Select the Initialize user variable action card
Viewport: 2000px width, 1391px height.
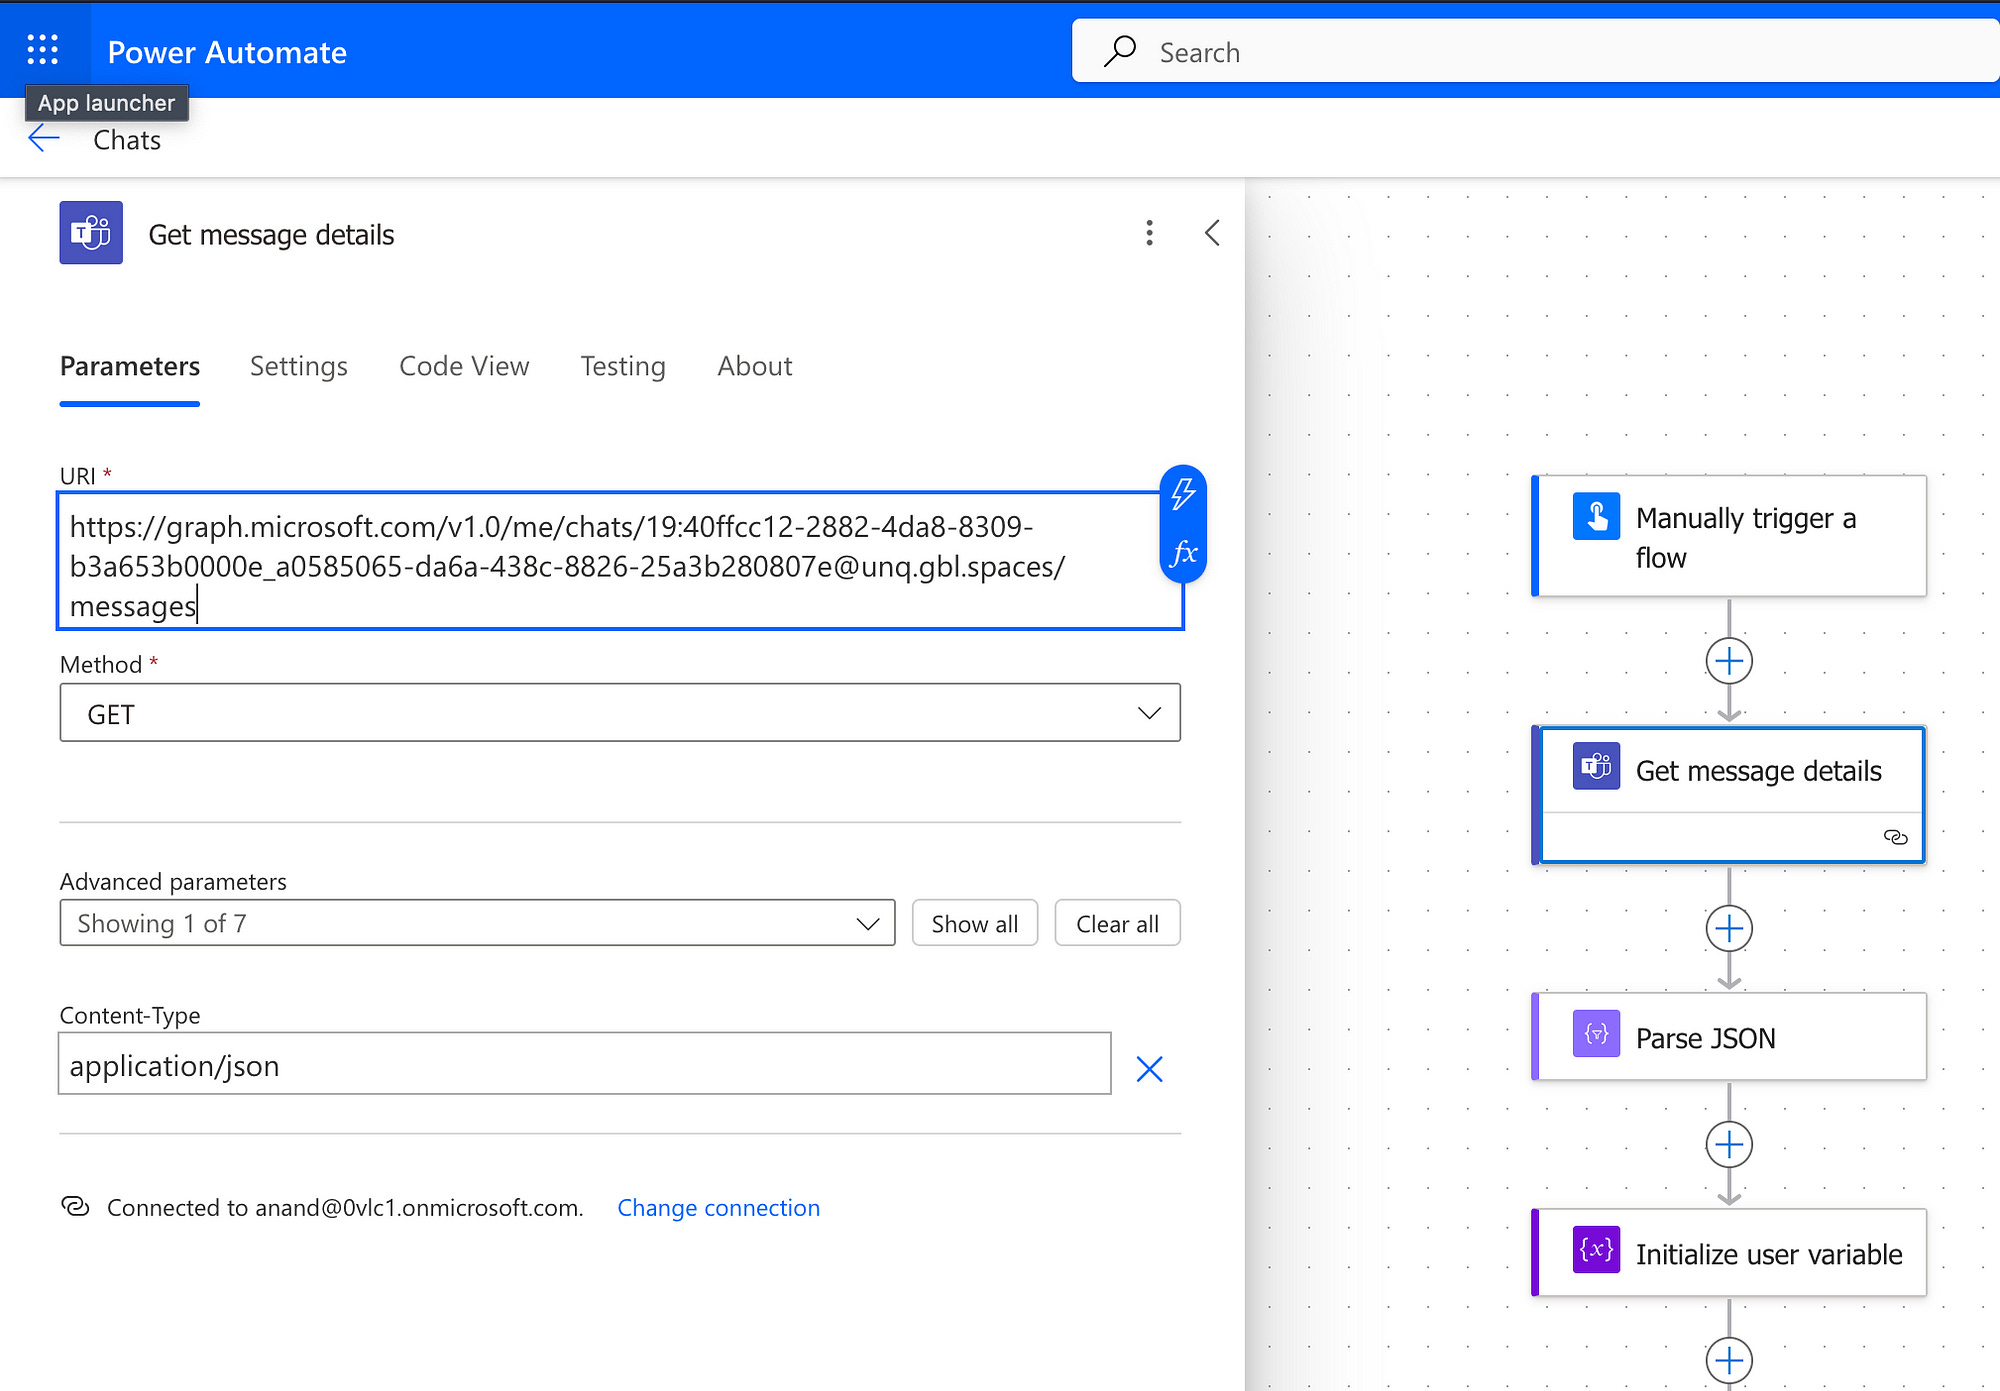pyautogui.click(x=1730, y=1254)
